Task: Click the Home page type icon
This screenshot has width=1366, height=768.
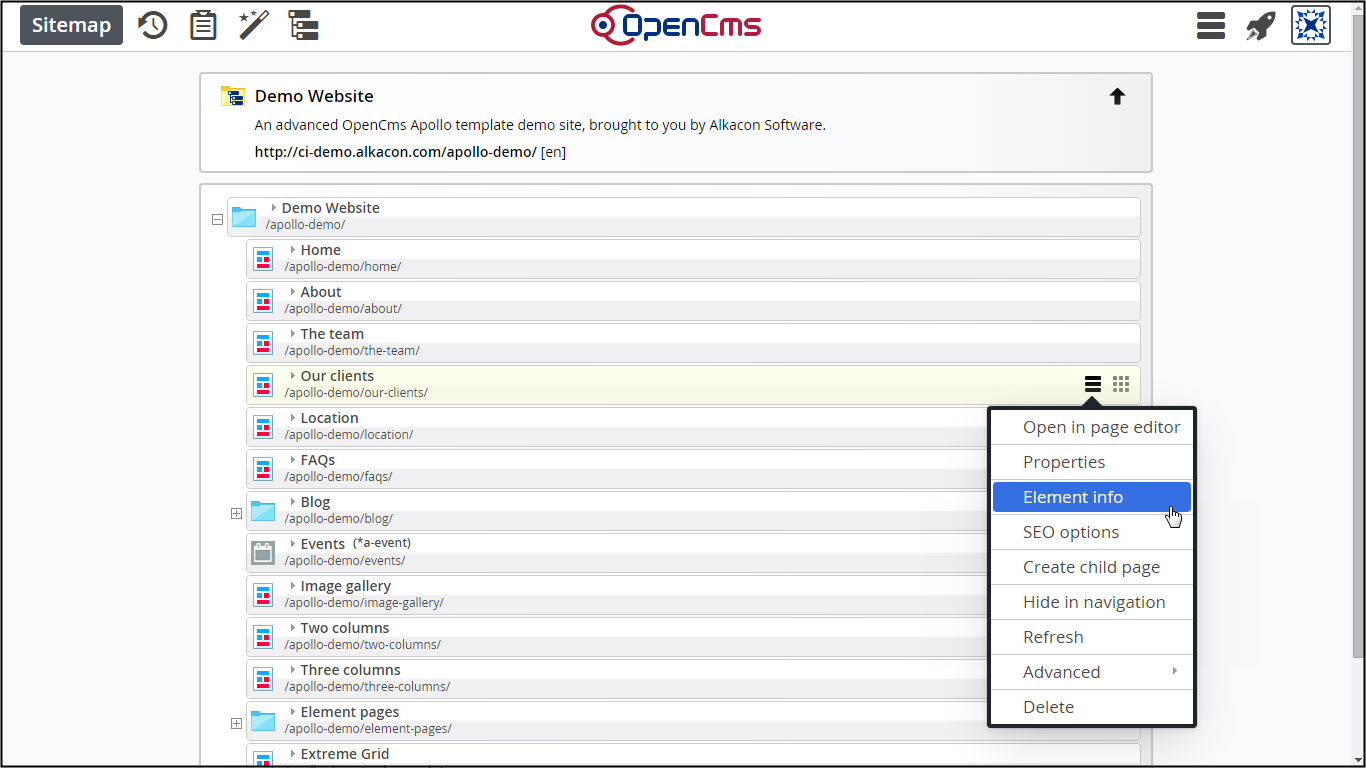Action: [x=263, y=259]
